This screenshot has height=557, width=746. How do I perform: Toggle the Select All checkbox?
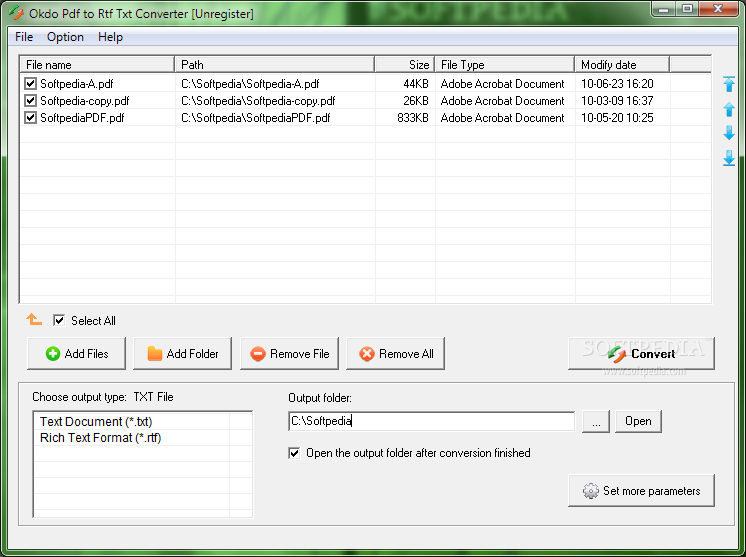(59, 320)
